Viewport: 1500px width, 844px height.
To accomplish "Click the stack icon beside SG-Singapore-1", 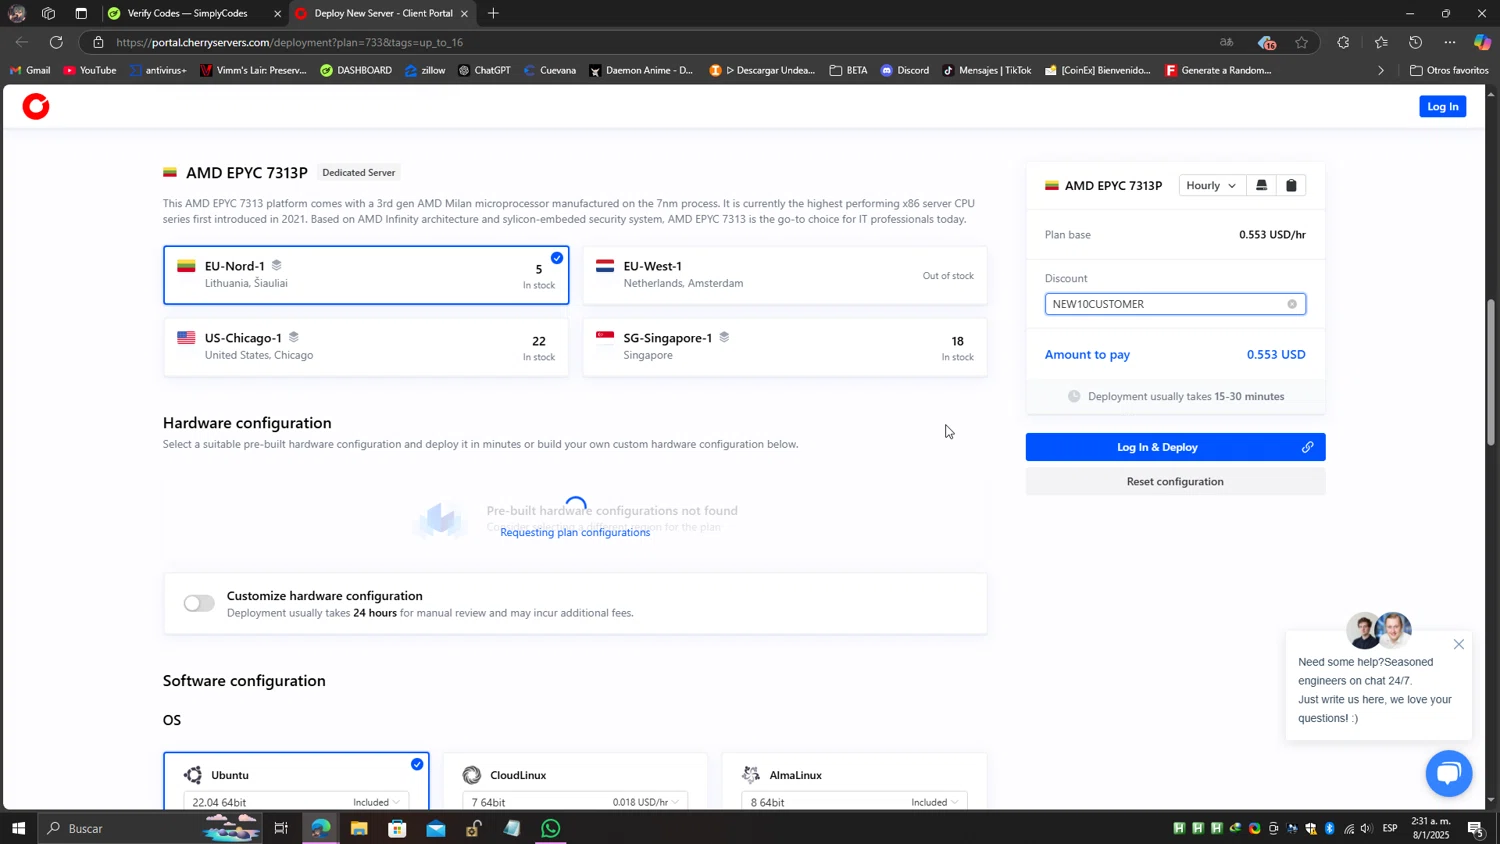I will click(x=724, y=337).
